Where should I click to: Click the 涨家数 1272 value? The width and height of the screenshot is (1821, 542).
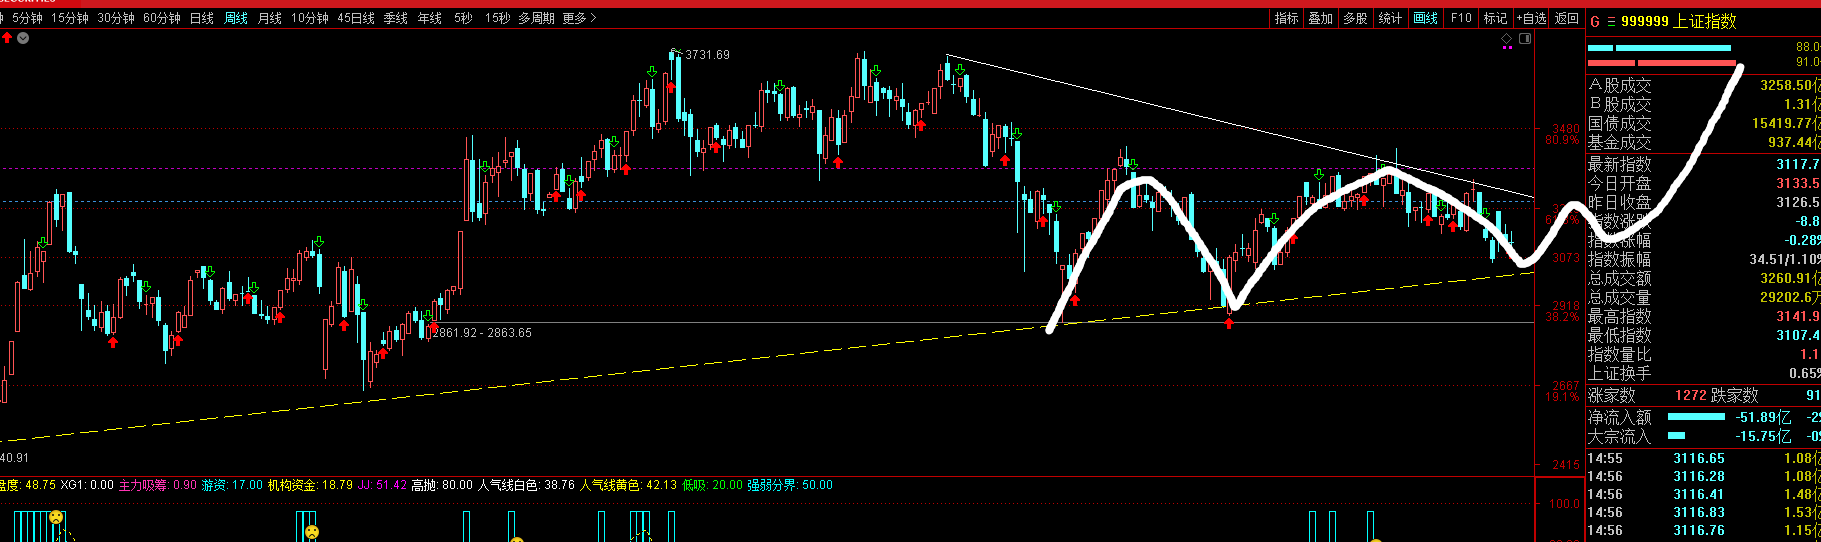point(1691,396)
